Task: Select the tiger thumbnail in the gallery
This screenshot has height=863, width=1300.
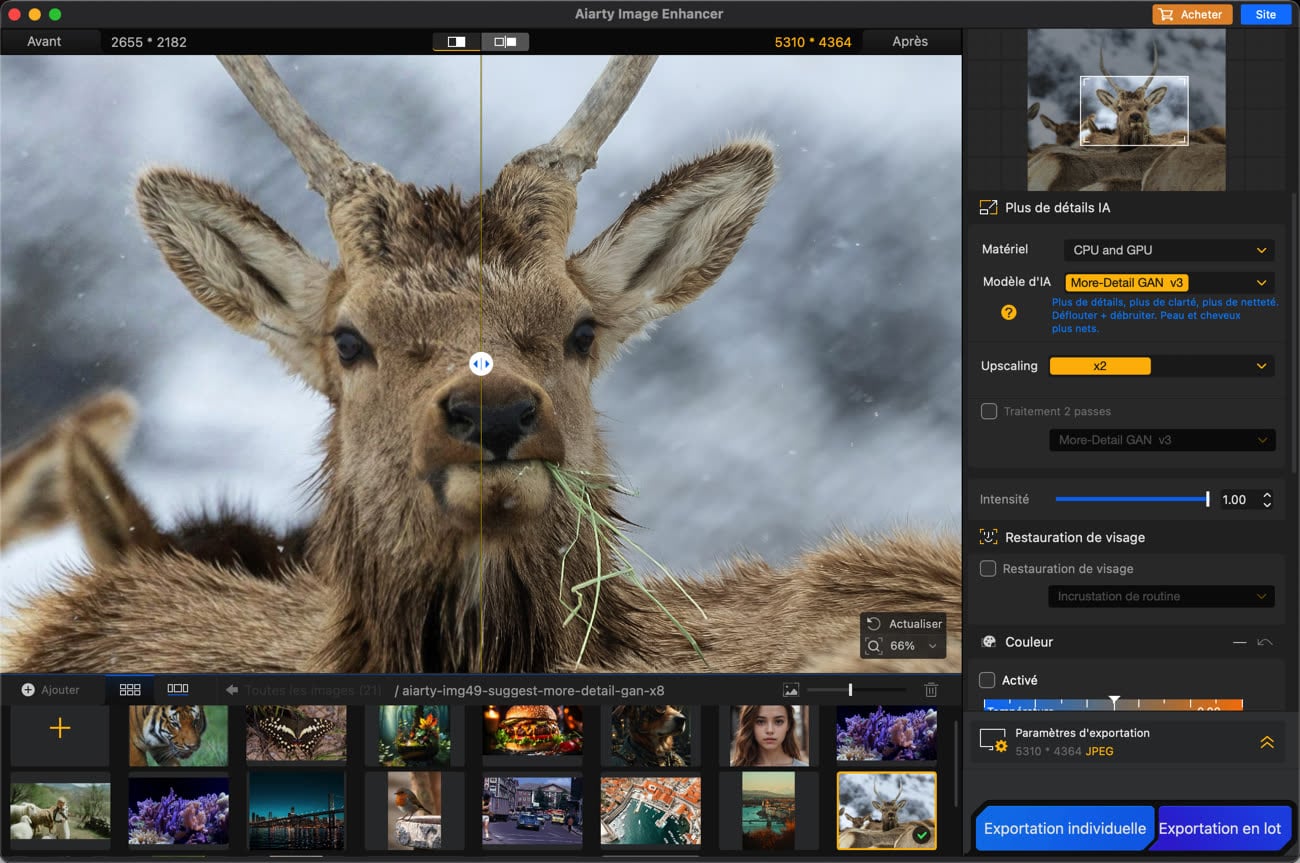Action: tap(178, 735)
